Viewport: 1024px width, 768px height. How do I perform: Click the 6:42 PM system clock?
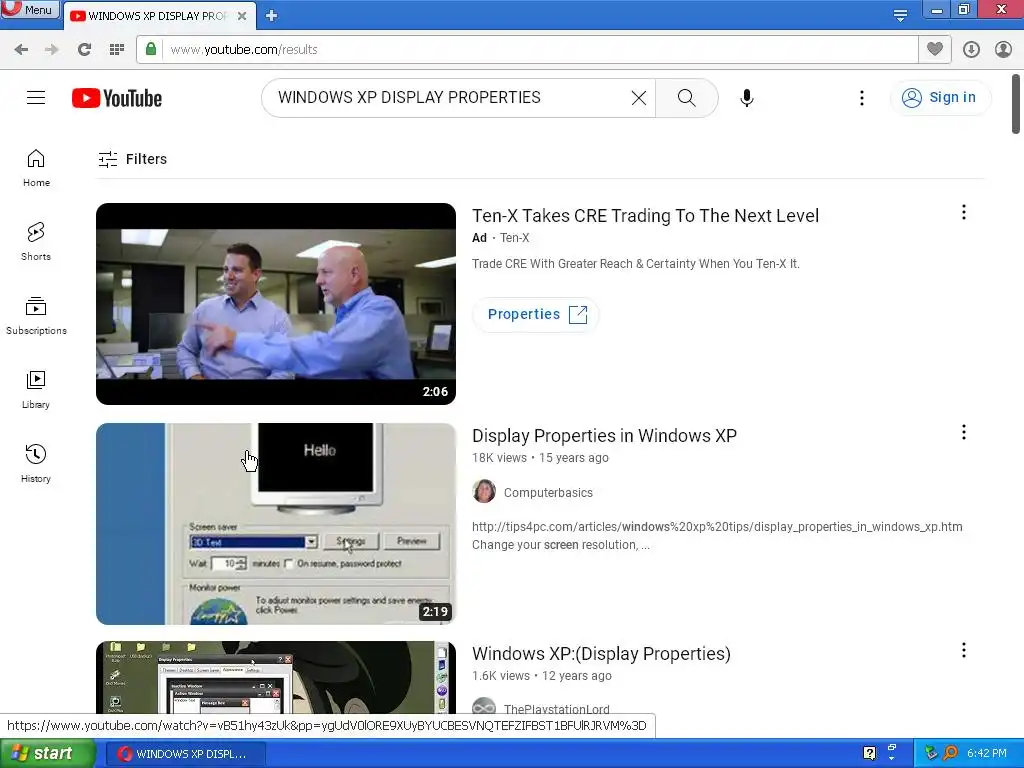pyautogui.click(x=987, y=754)
